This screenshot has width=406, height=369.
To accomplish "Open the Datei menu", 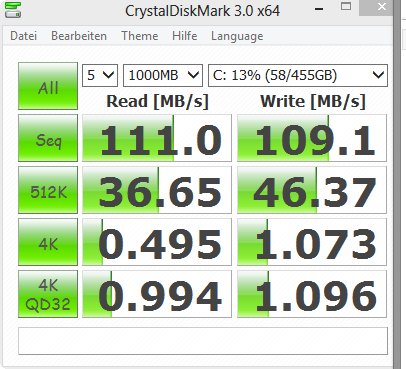I will (x=23, y=36).
